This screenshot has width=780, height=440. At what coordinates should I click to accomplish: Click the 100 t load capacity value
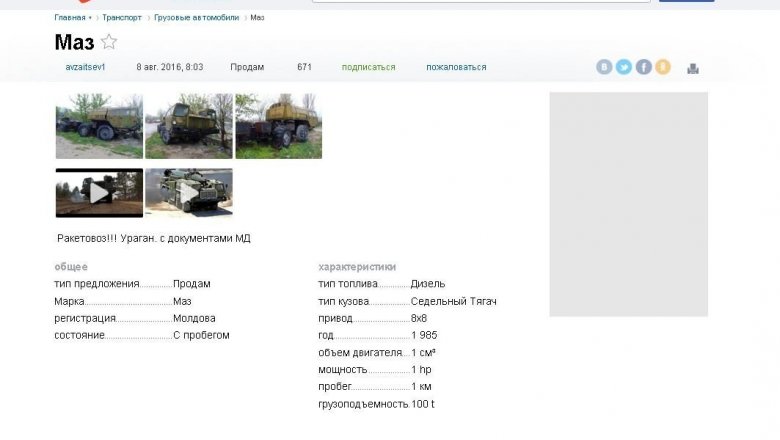pyautogui.click(x=423, y=404)
